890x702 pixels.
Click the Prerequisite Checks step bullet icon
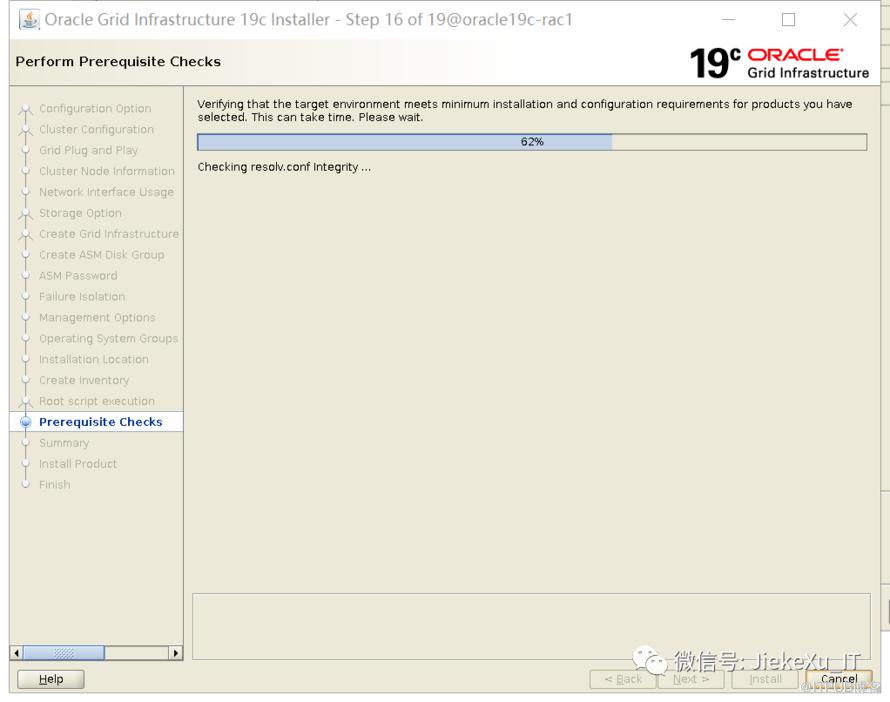[x=26, y=422]
